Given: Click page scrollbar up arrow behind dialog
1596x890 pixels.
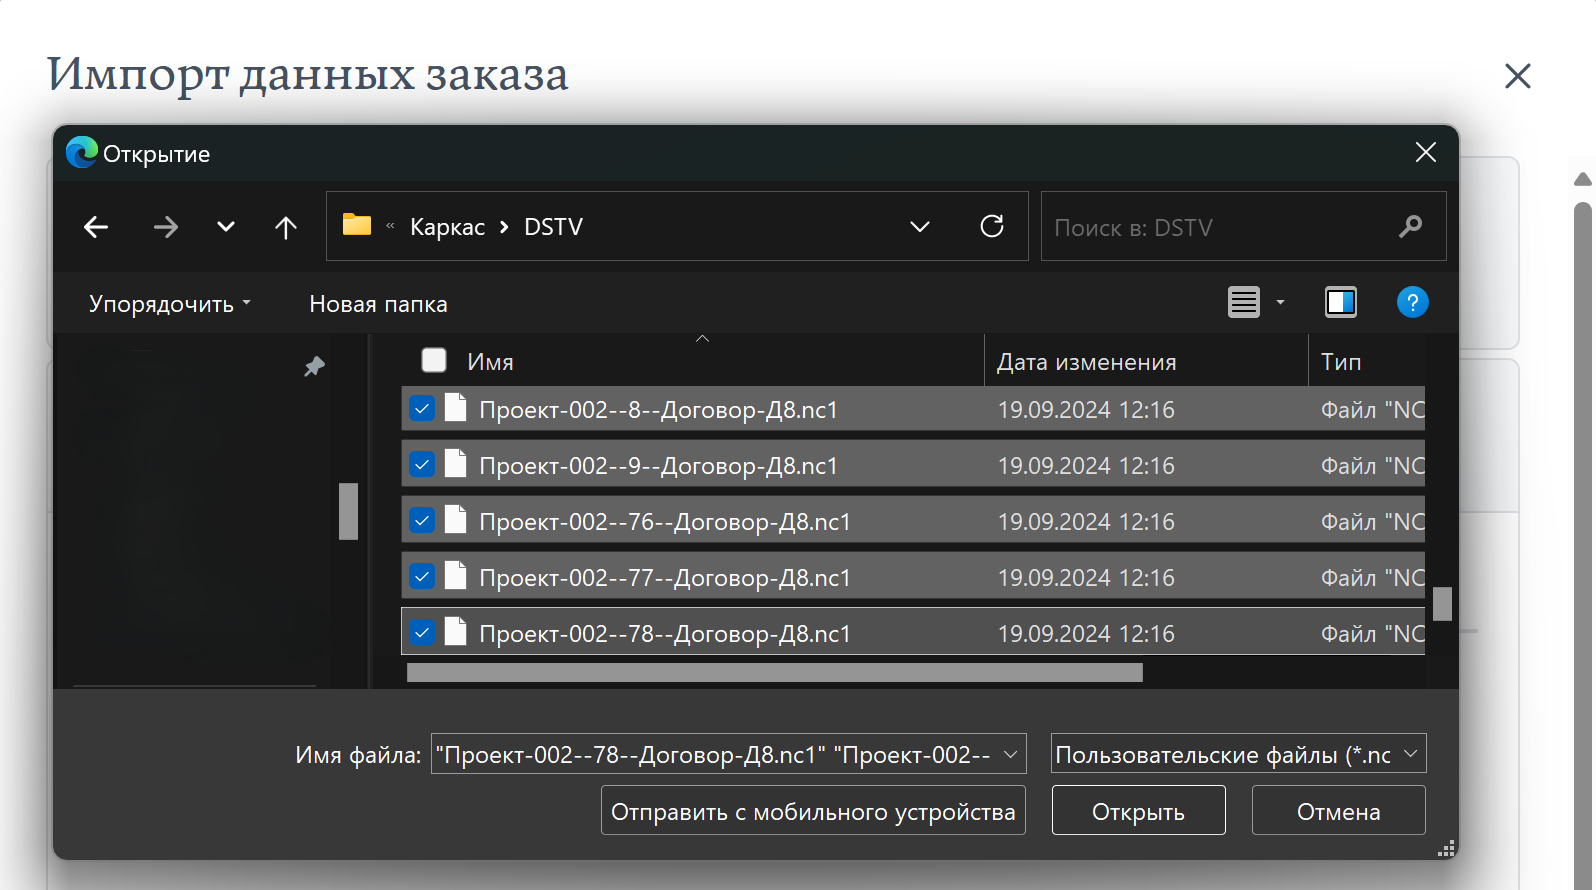Looking at the screenshot, I should coord(1583,180).
